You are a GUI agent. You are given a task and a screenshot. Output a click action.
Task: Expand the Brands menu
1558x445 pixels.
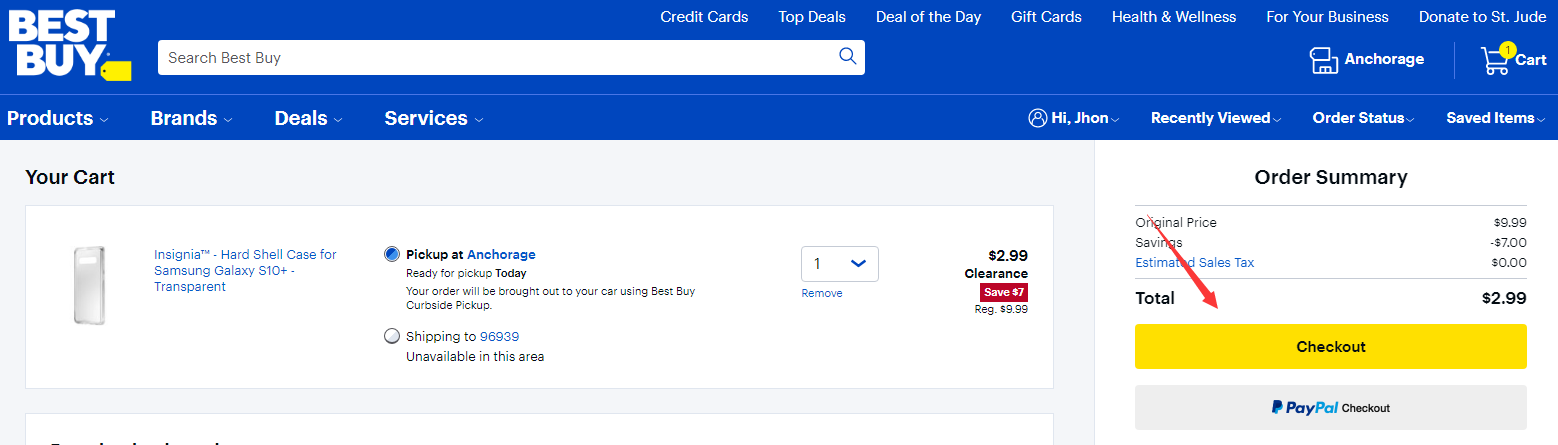[x=191, y=118]
